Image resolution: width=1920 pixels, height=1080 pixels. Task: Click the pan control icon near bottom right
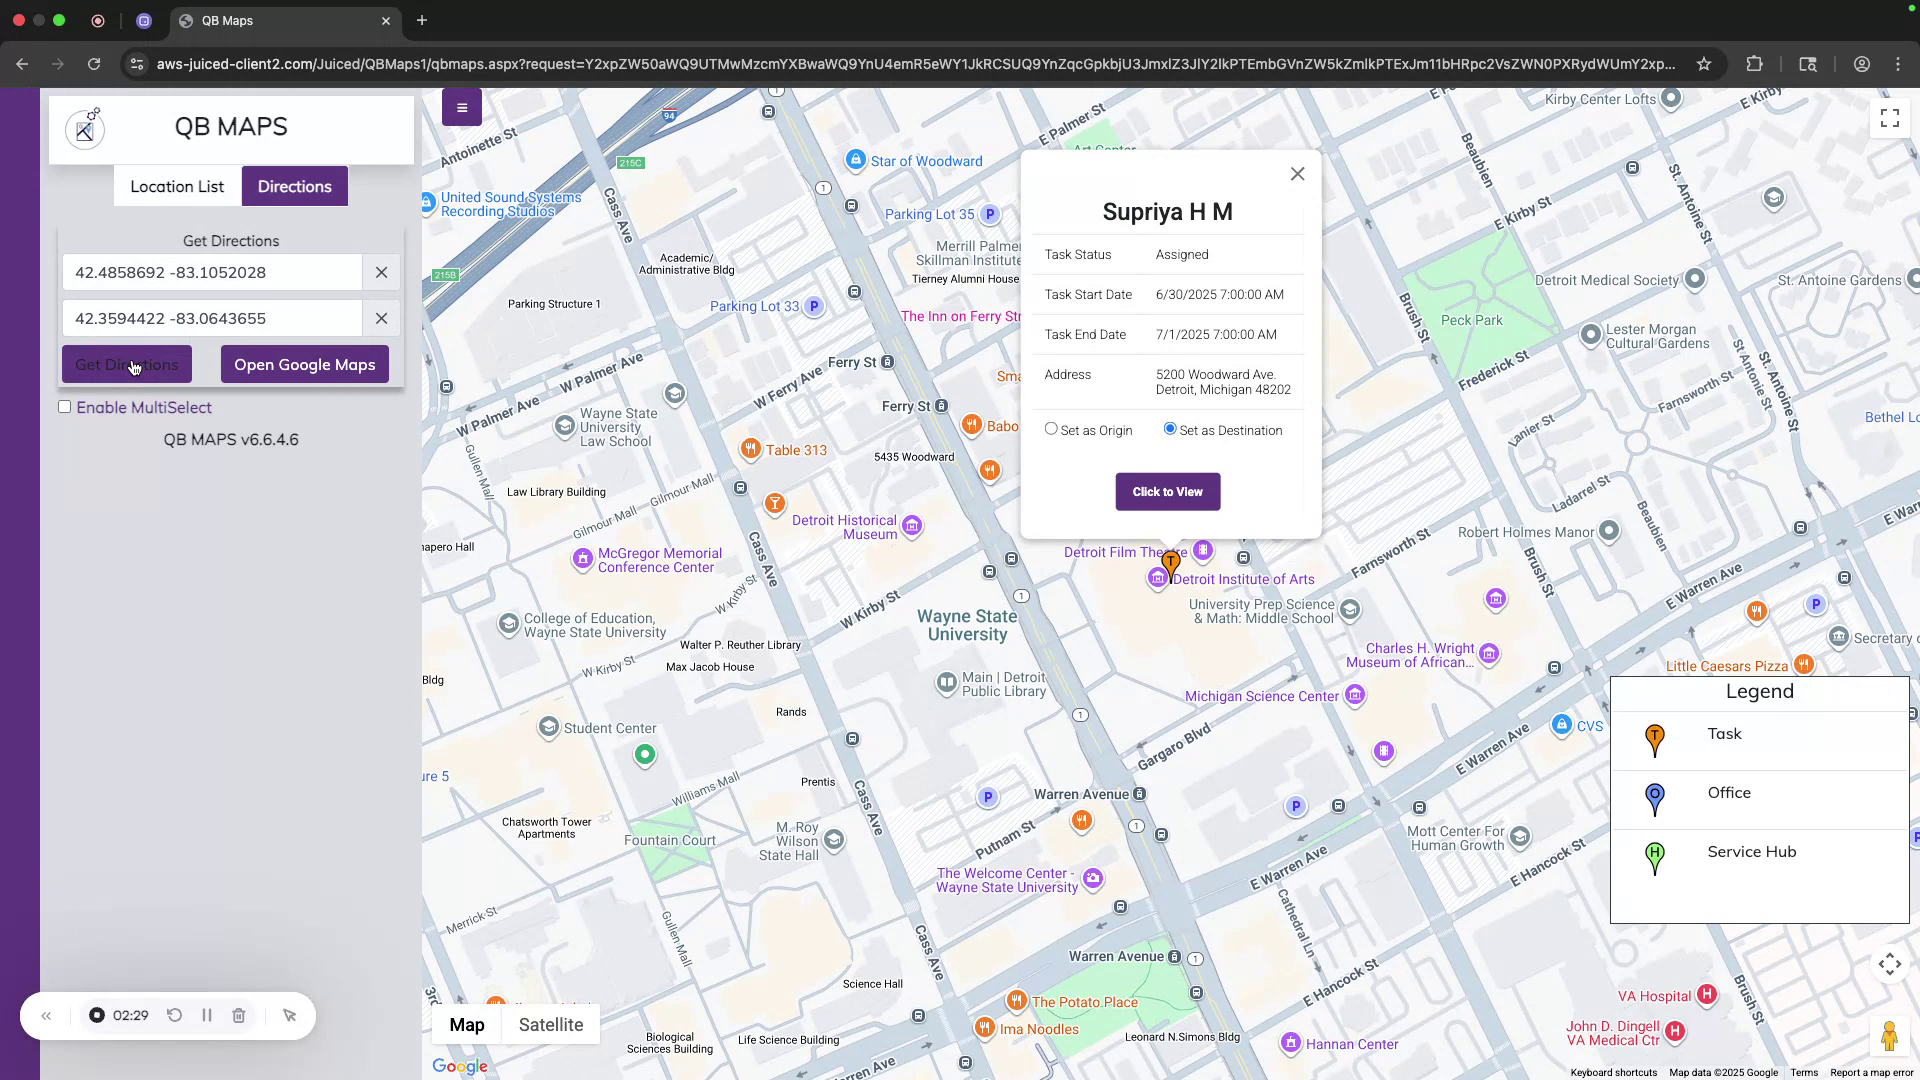tap(1889, 964)
